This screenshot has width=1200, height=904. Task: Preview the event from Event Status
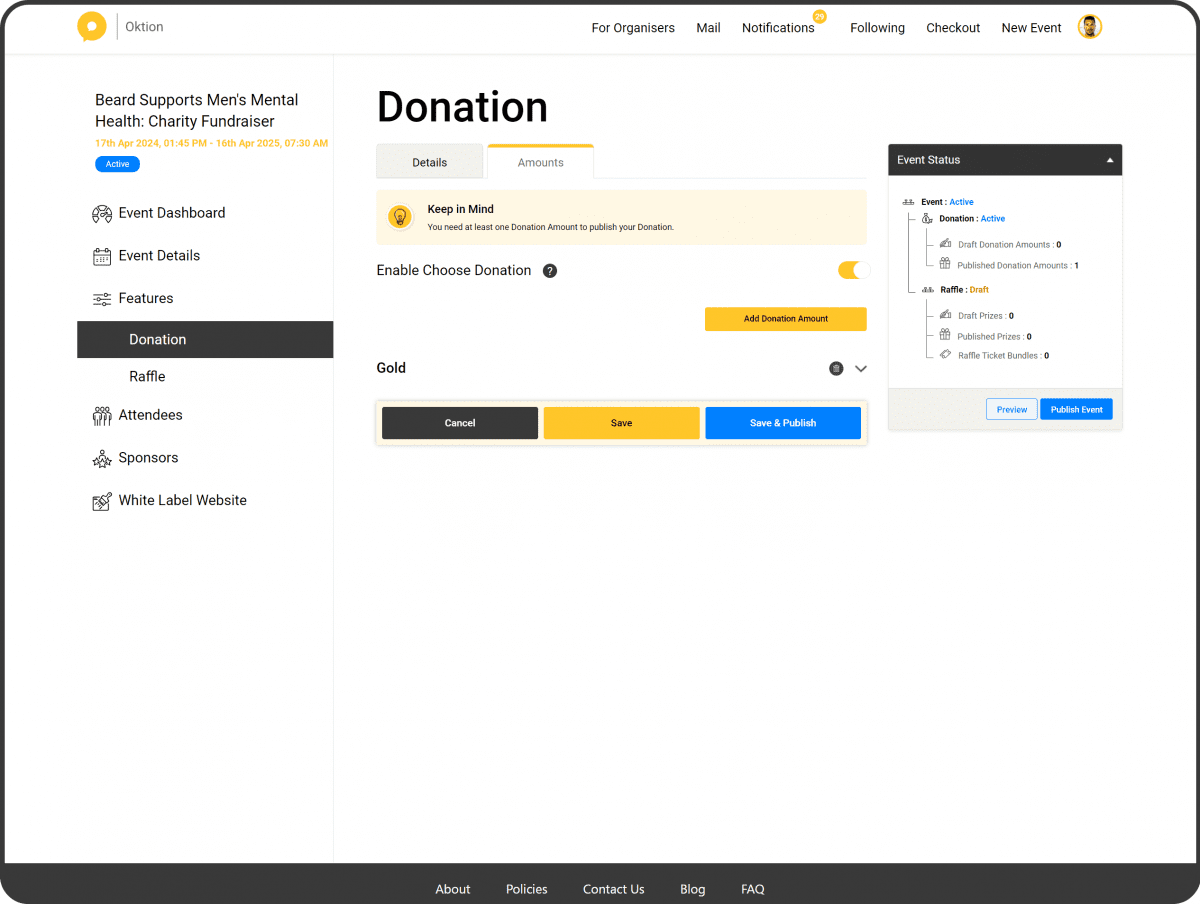1011,409
